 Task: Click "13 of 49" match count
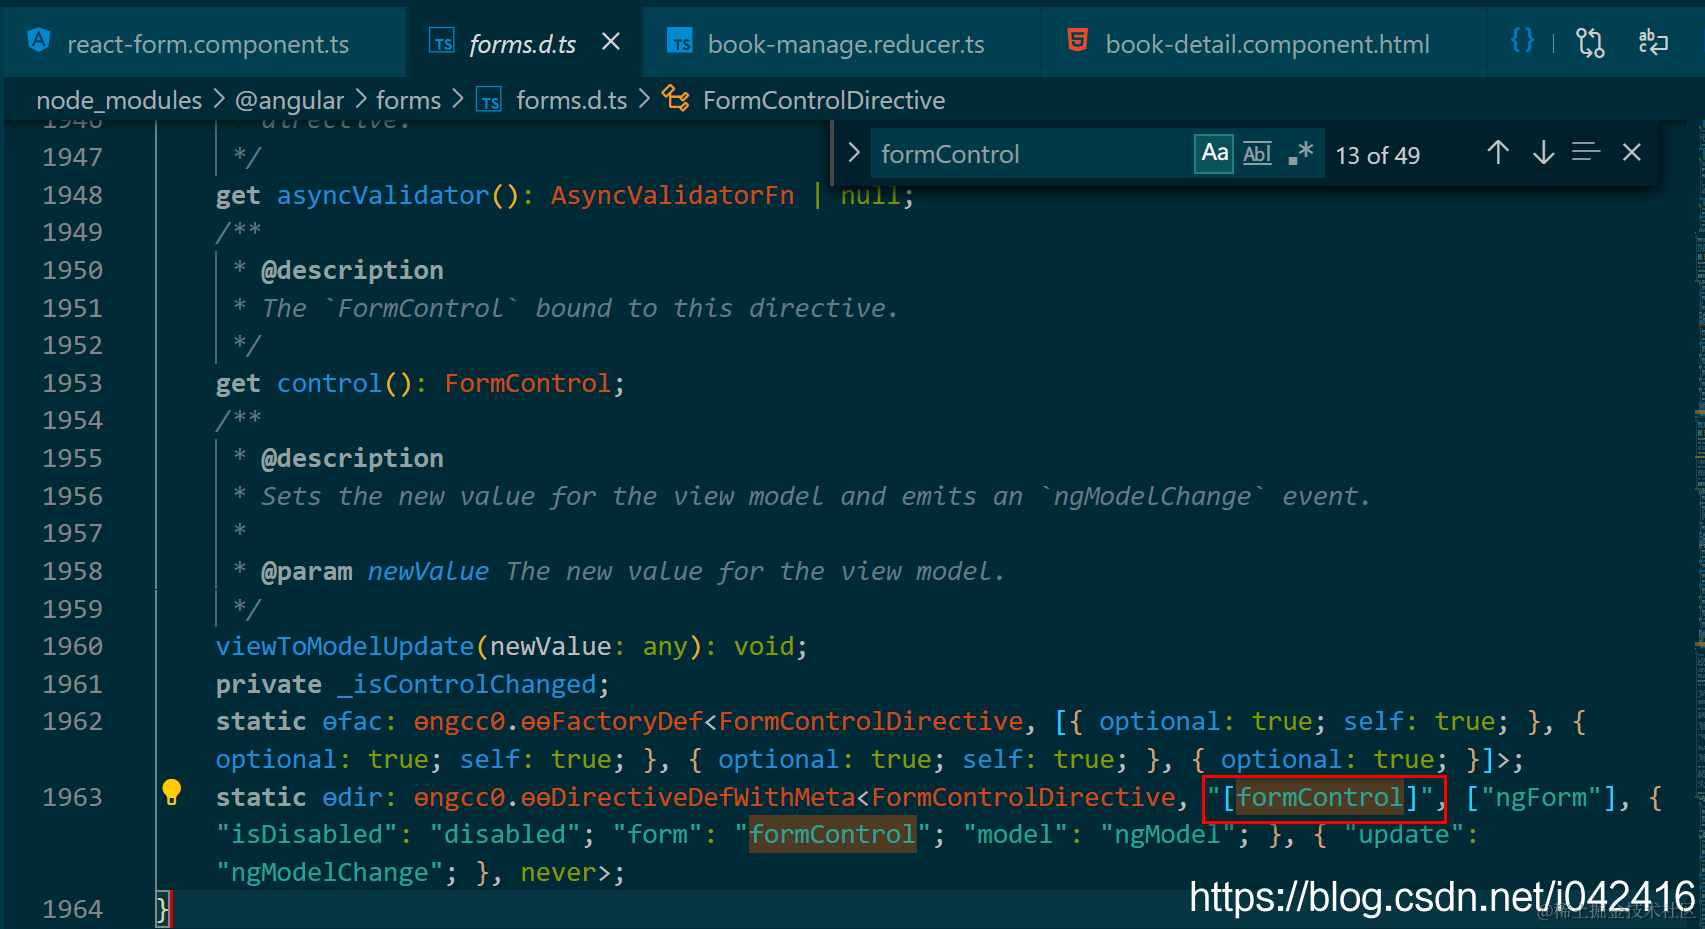(x=1378, y=155)
